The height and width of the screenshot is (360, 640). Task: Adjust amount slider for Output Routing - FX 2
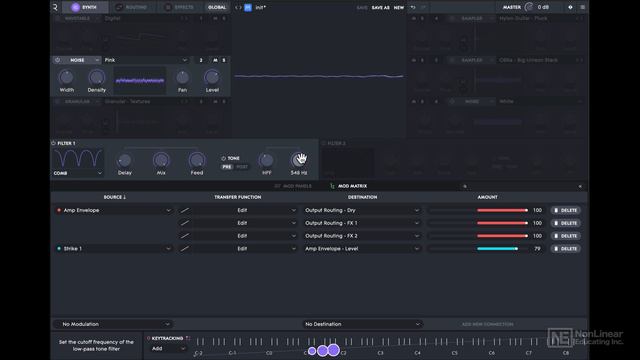[478, 236]
